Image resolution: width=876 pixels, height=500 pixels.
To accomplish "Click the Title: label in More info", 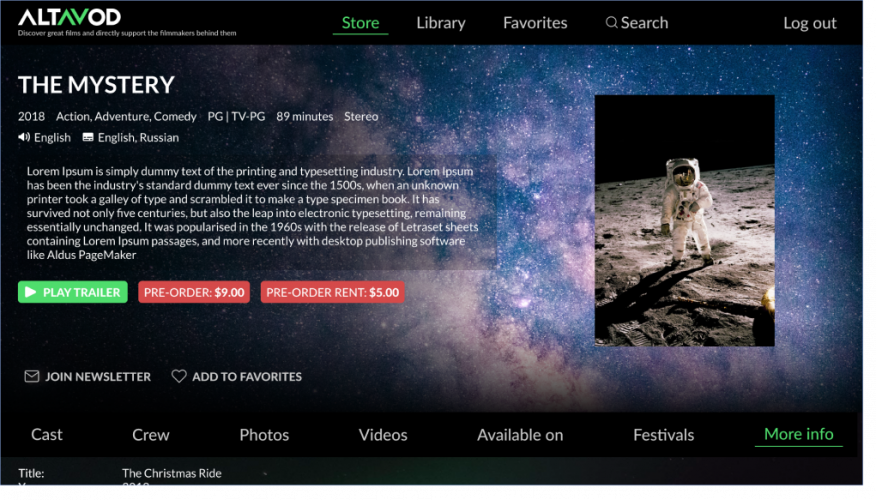I will click(x=31, y=473).
